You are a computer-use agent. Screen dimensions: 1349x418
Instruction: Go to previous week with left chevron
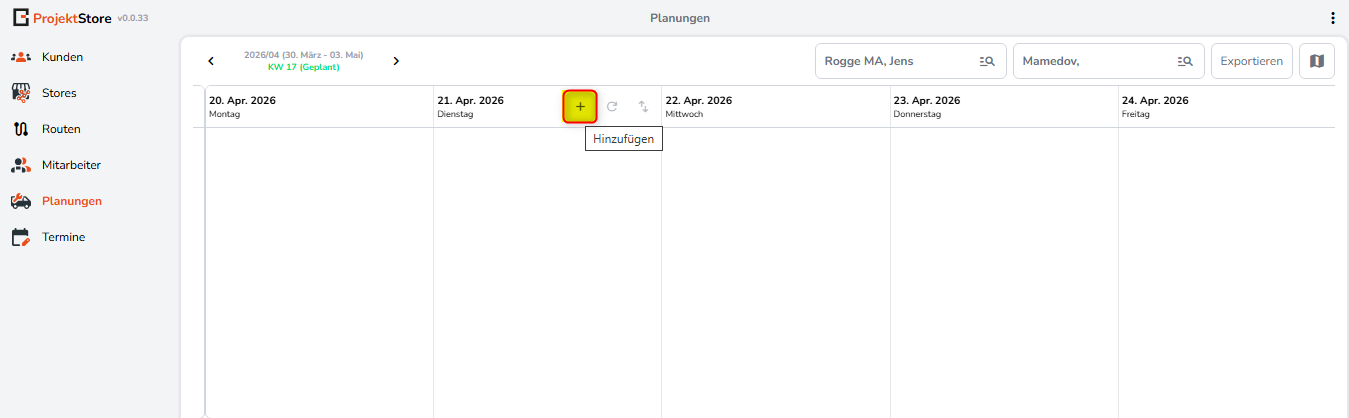[x=211, y=61]
